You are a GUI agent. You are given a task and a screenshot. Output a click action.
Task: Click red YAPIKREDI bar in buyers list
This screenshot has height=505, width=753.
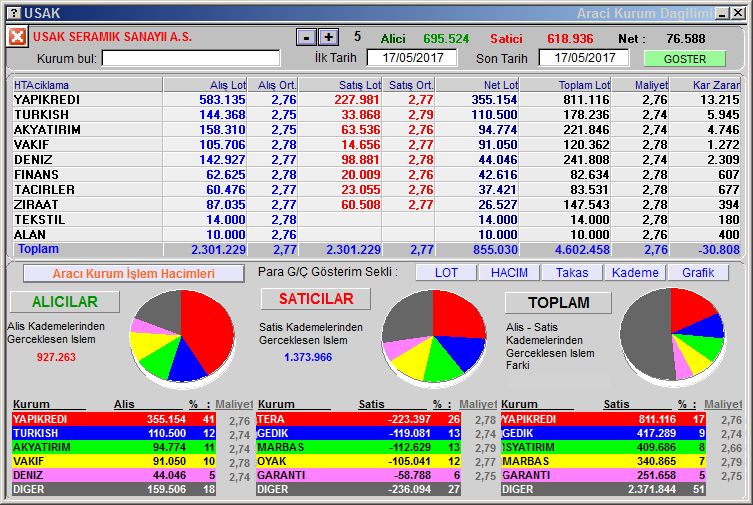click(x=114, y=419)
